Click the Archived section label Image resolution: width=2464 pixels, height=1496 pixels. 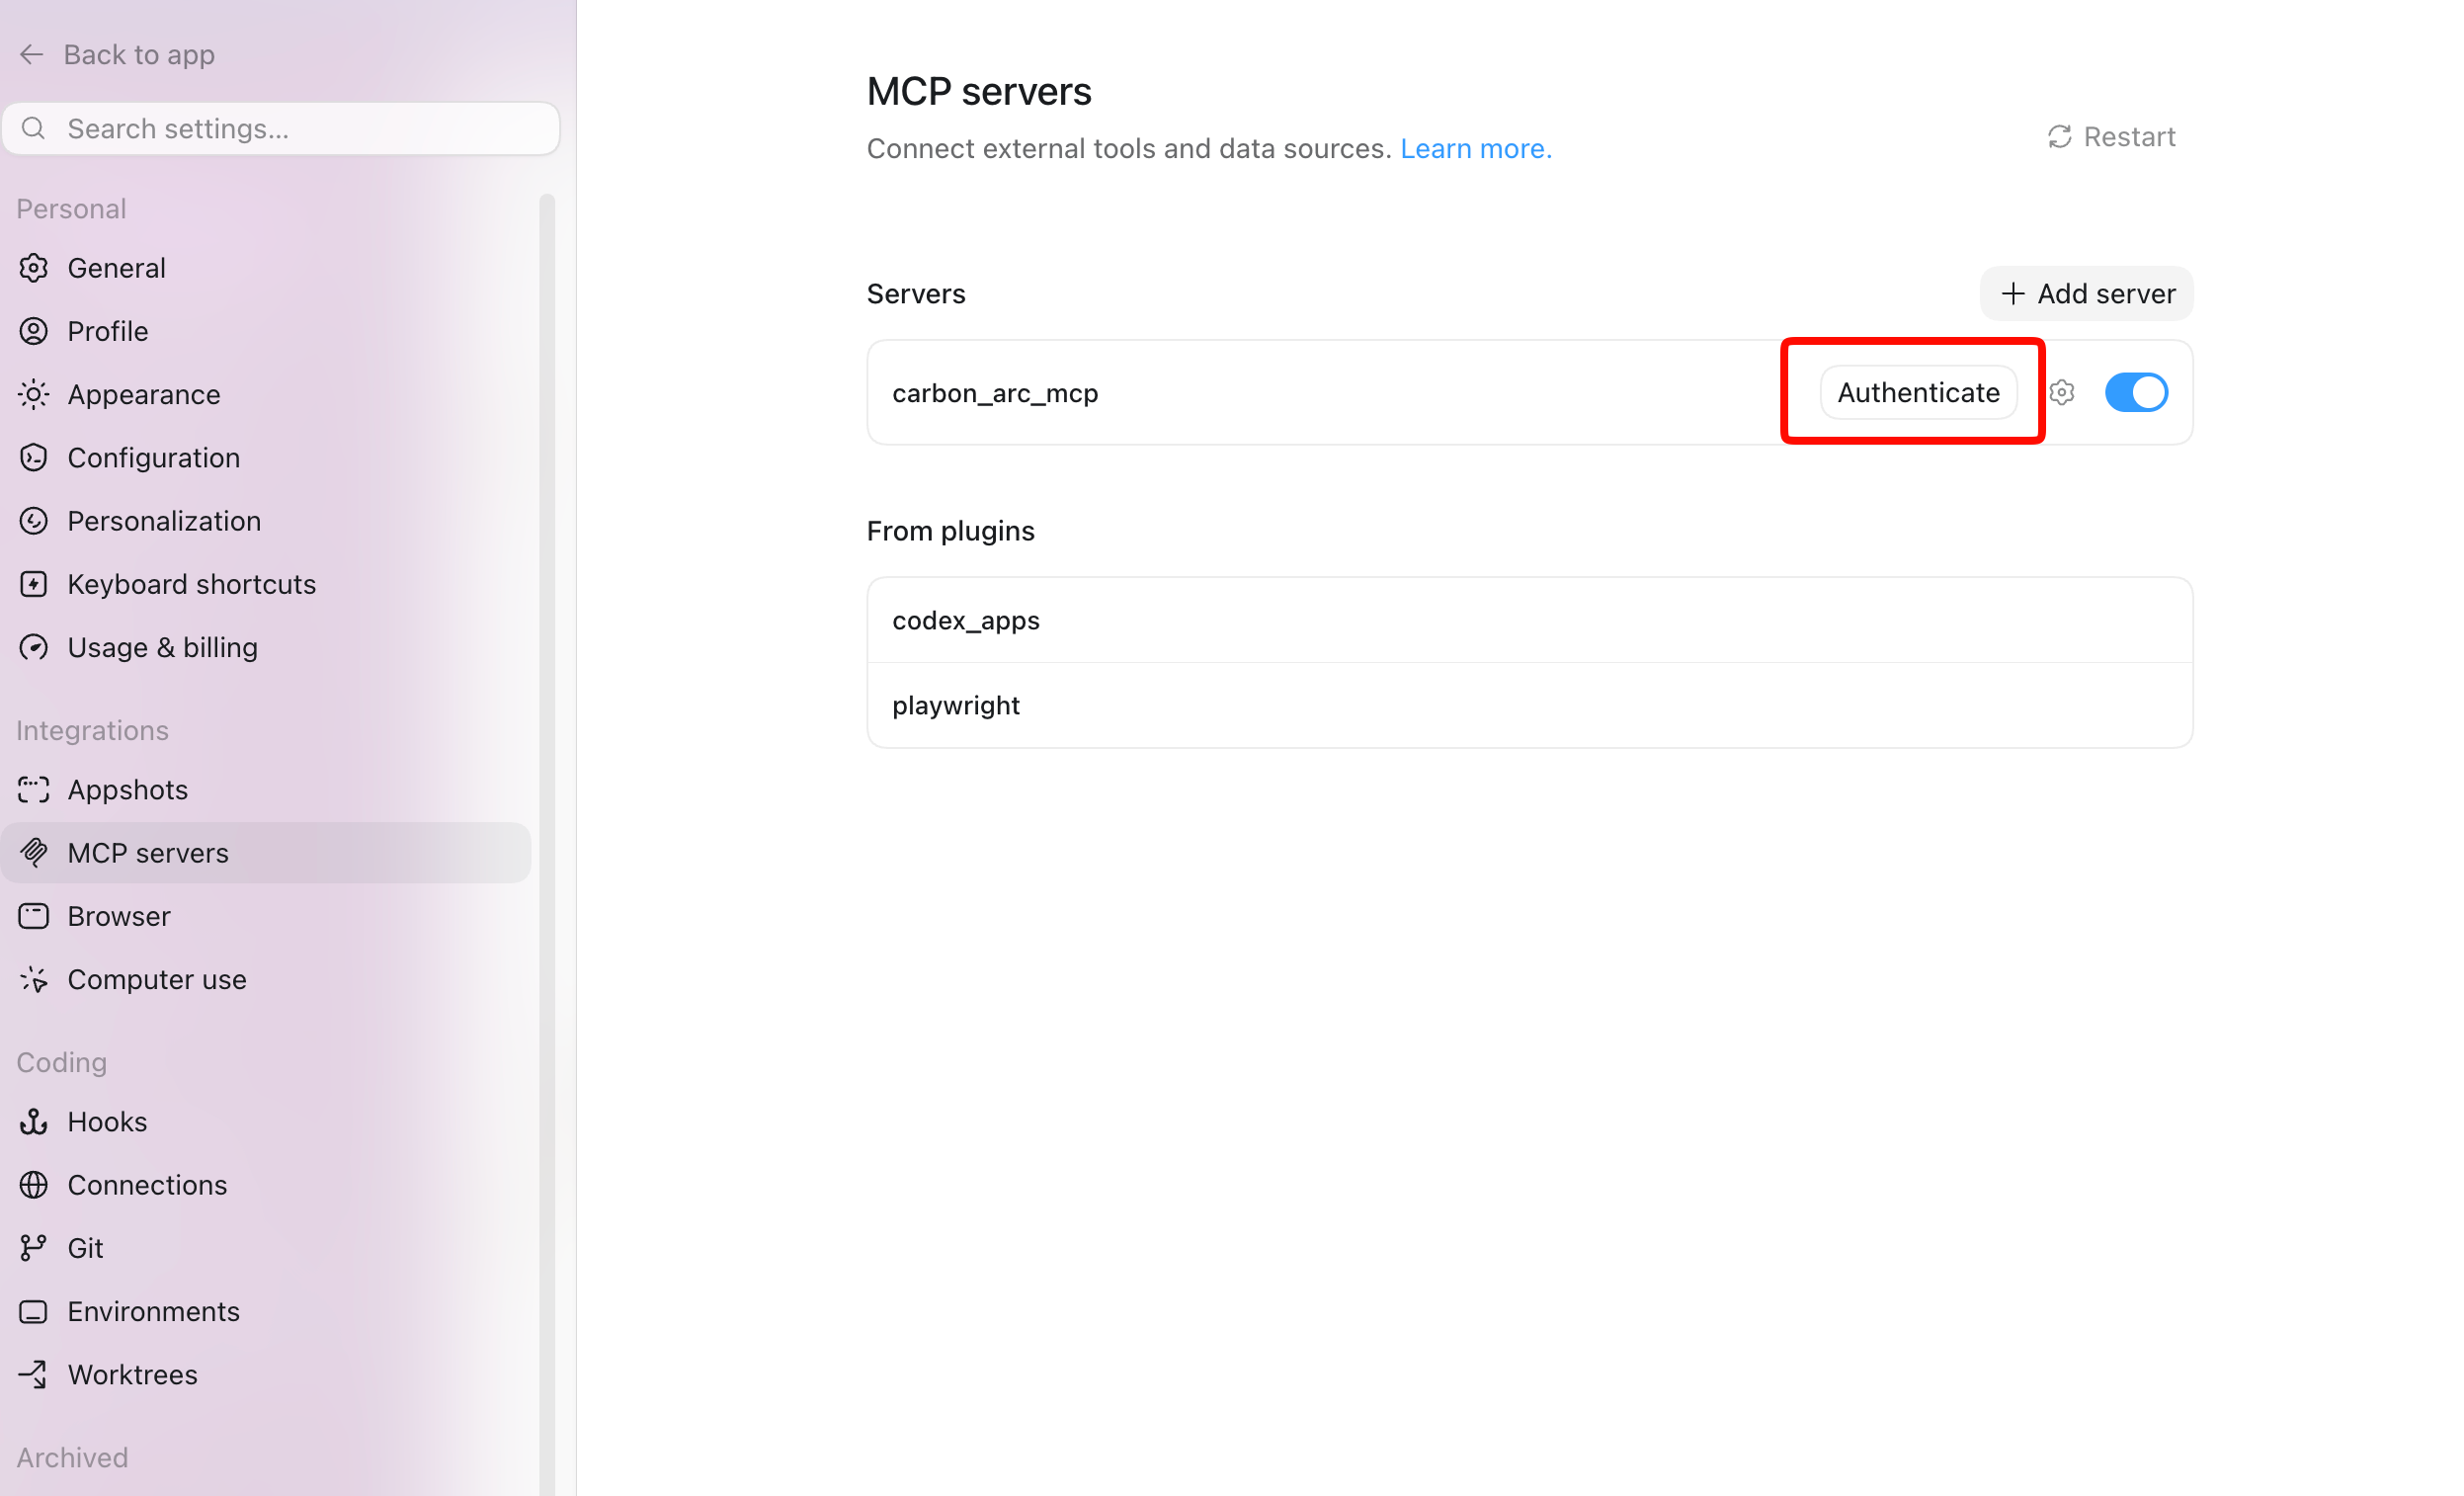click(72, 1457)
